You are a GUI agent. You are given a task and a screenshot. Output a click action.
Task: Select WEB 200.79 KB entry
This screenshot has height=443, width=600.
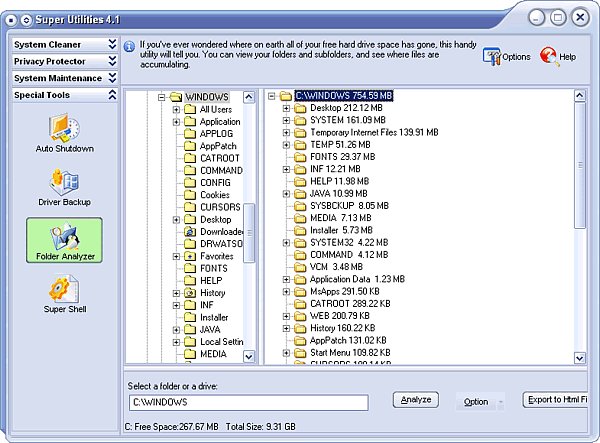click(339, 316)
